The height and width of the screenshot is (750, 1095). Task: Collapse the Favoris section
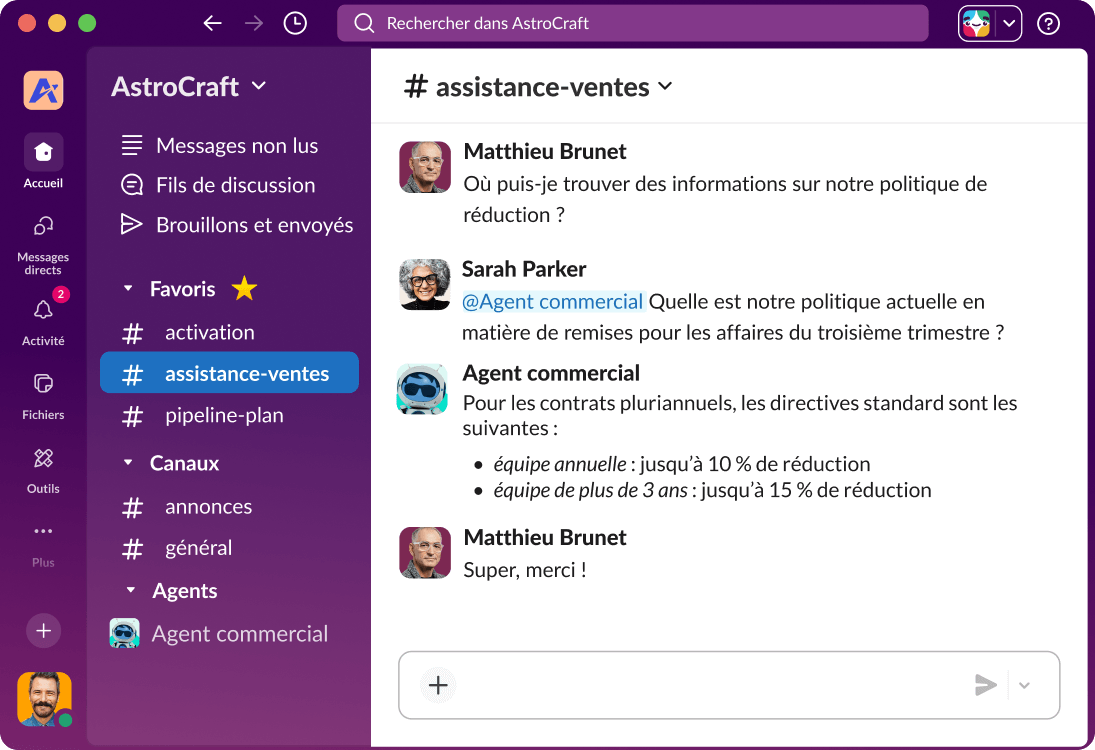click(x=128, y=288)
